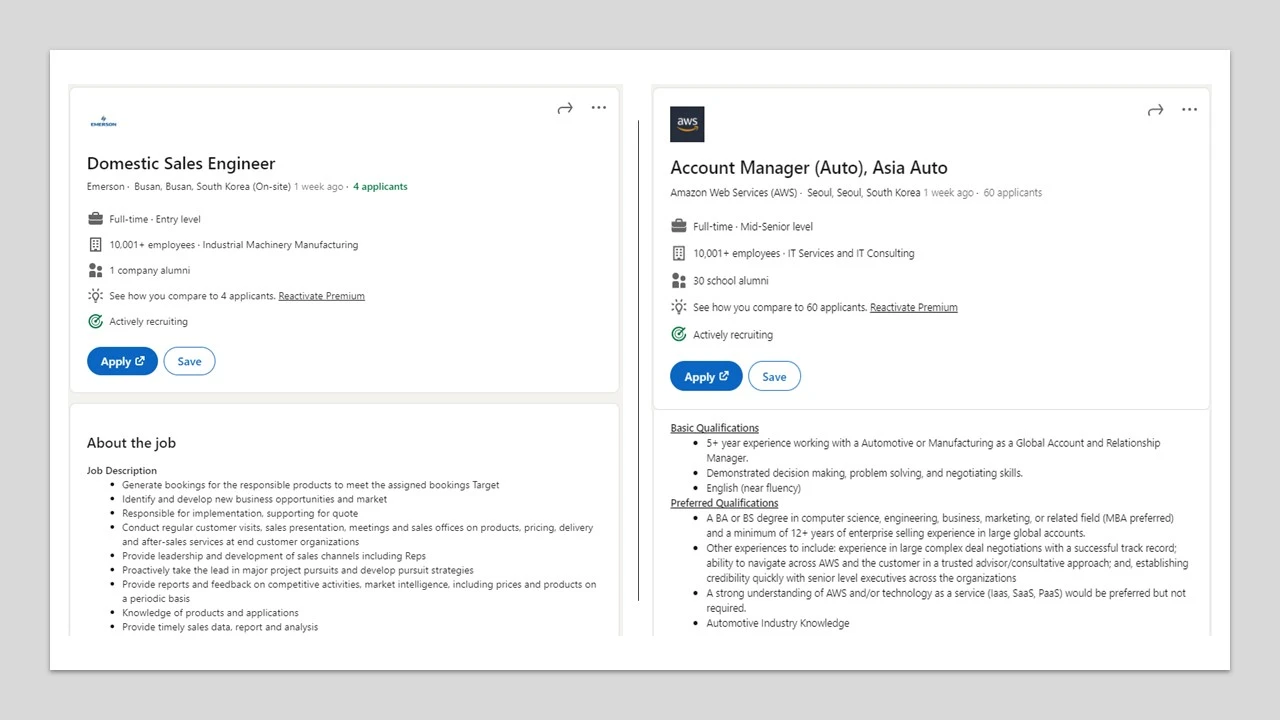
Task: Click the 30 school alumni text
Action: click(x=731, y=281)
